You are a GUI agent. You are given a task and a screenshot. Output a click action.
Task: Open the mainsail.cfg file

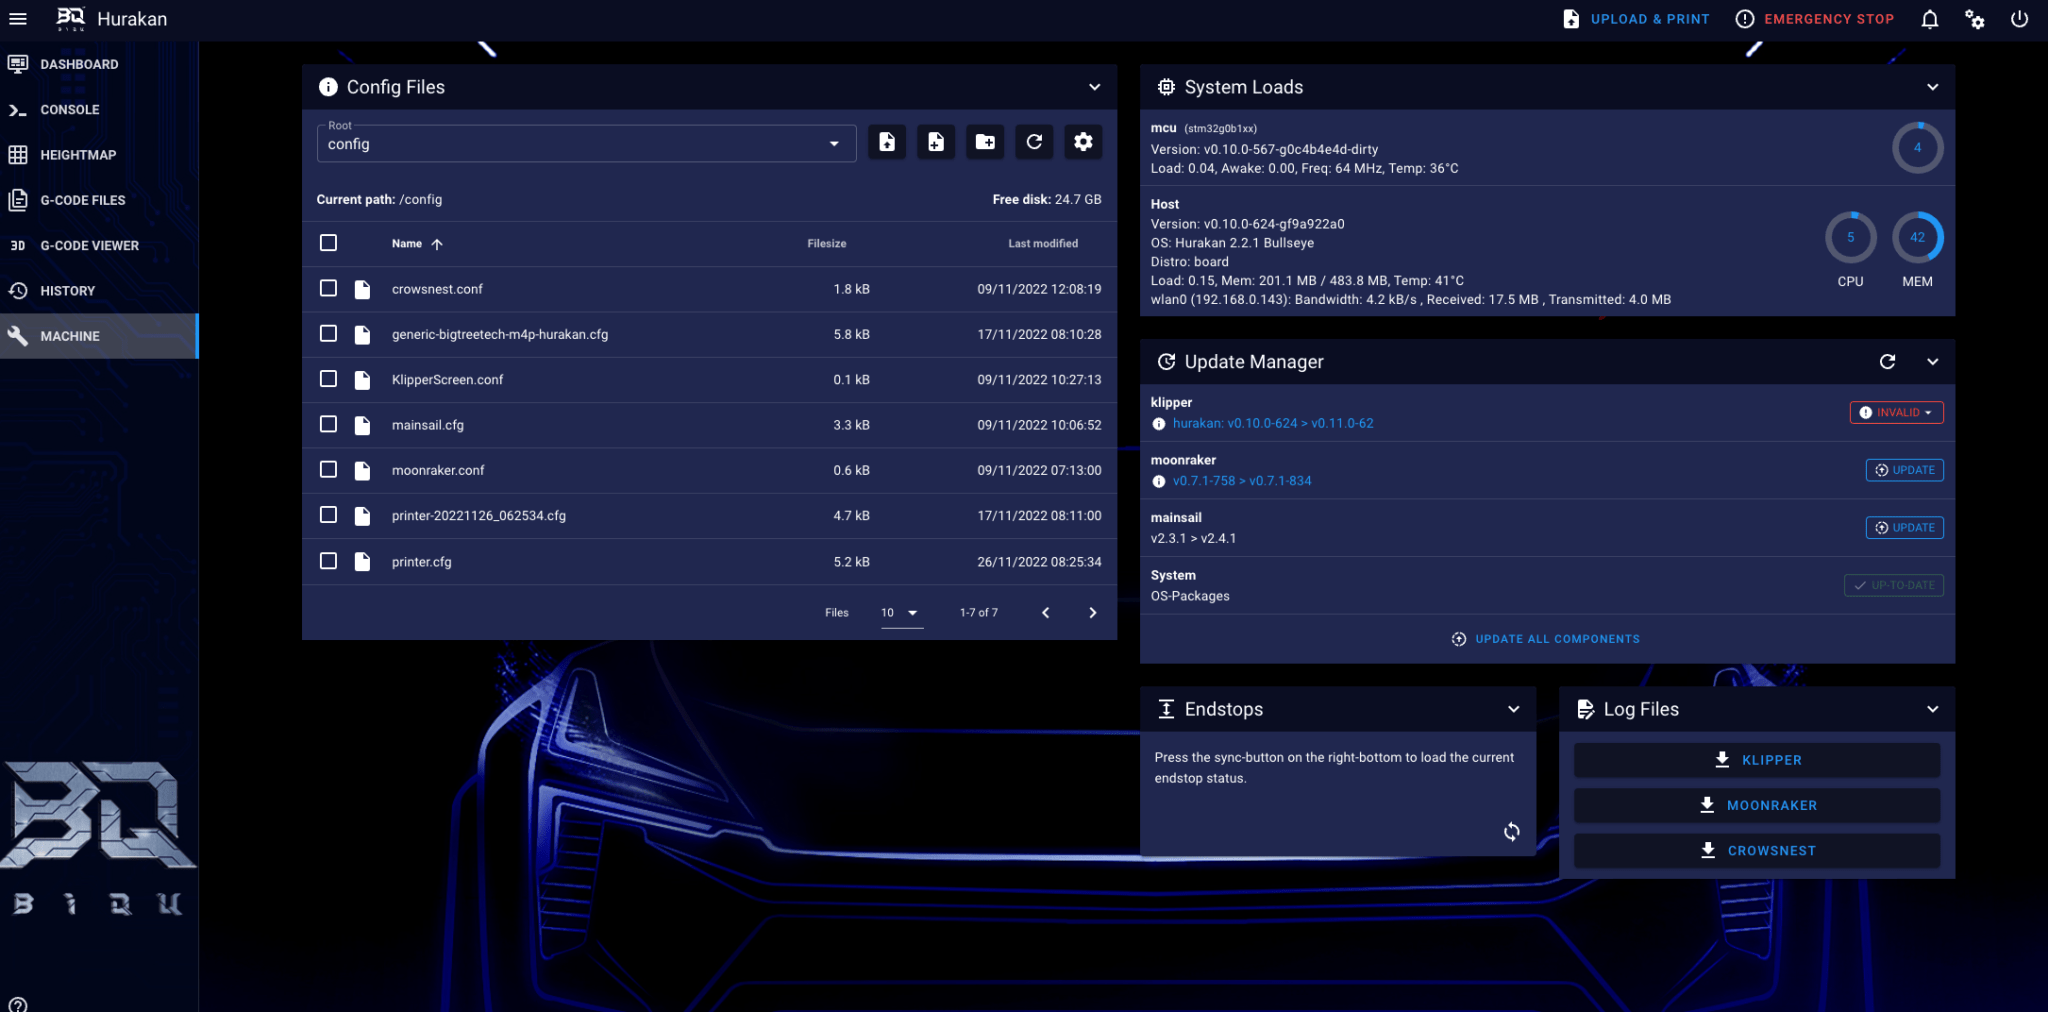[428, 425]
